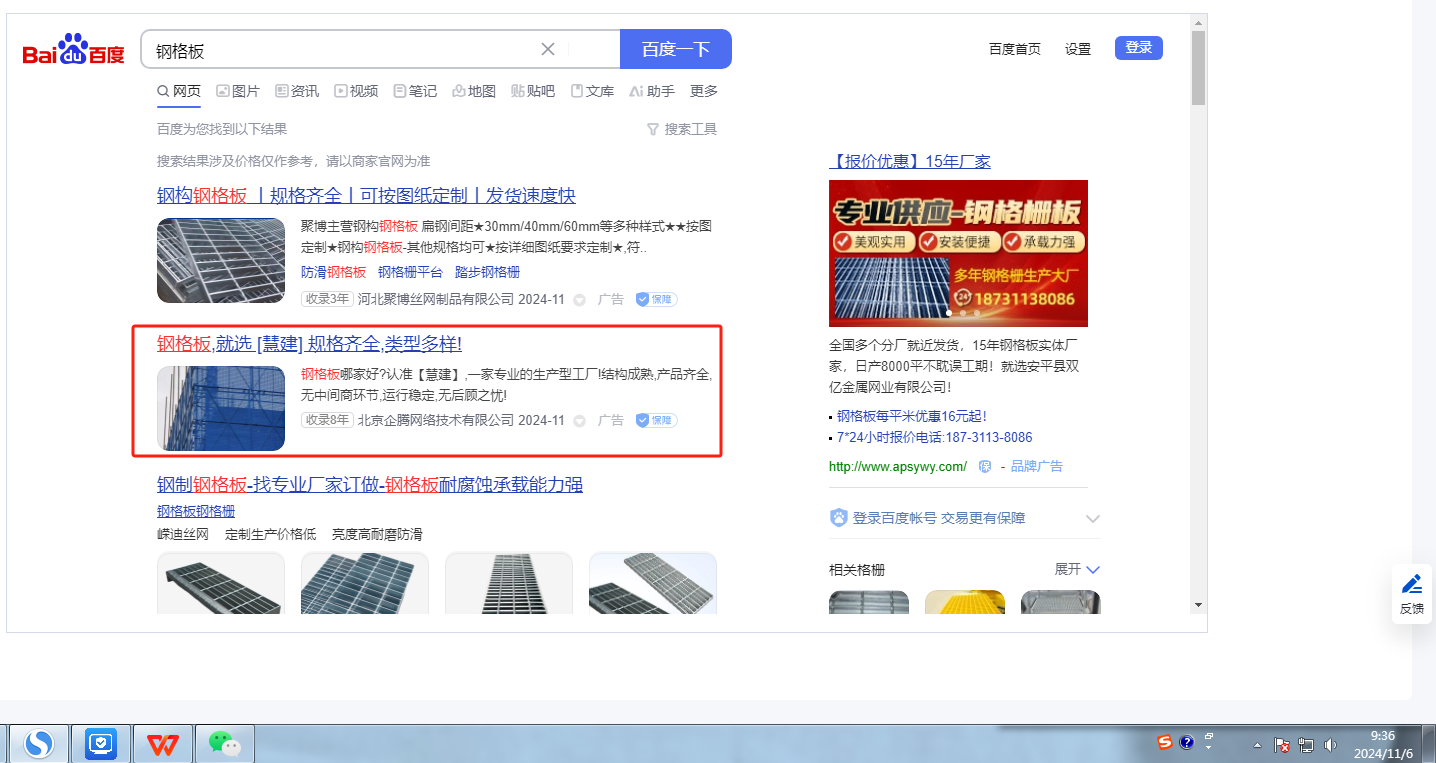1436x763 pixels.
Task: Click the thumbnail of the 聚博 steel grating result
Action: point(221,260)
